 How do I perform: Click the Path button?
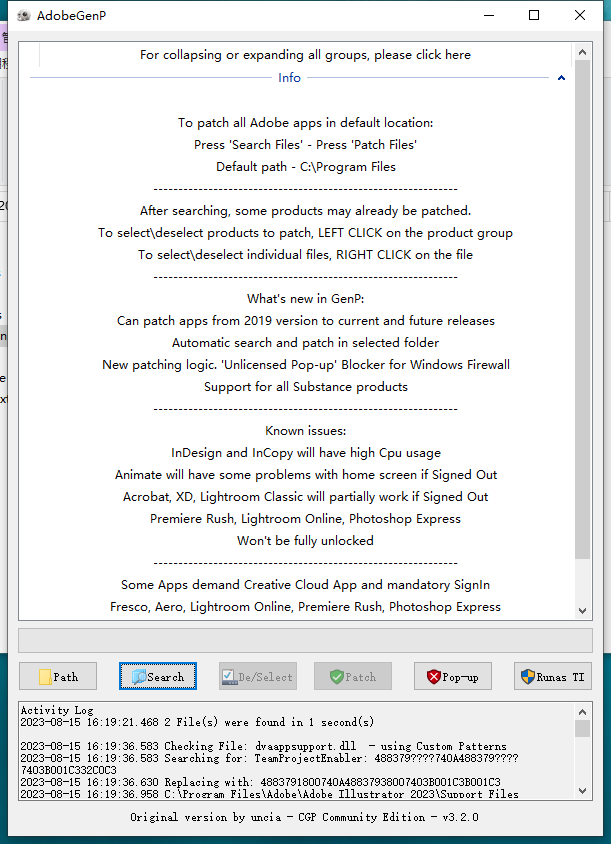coord(58,676)
